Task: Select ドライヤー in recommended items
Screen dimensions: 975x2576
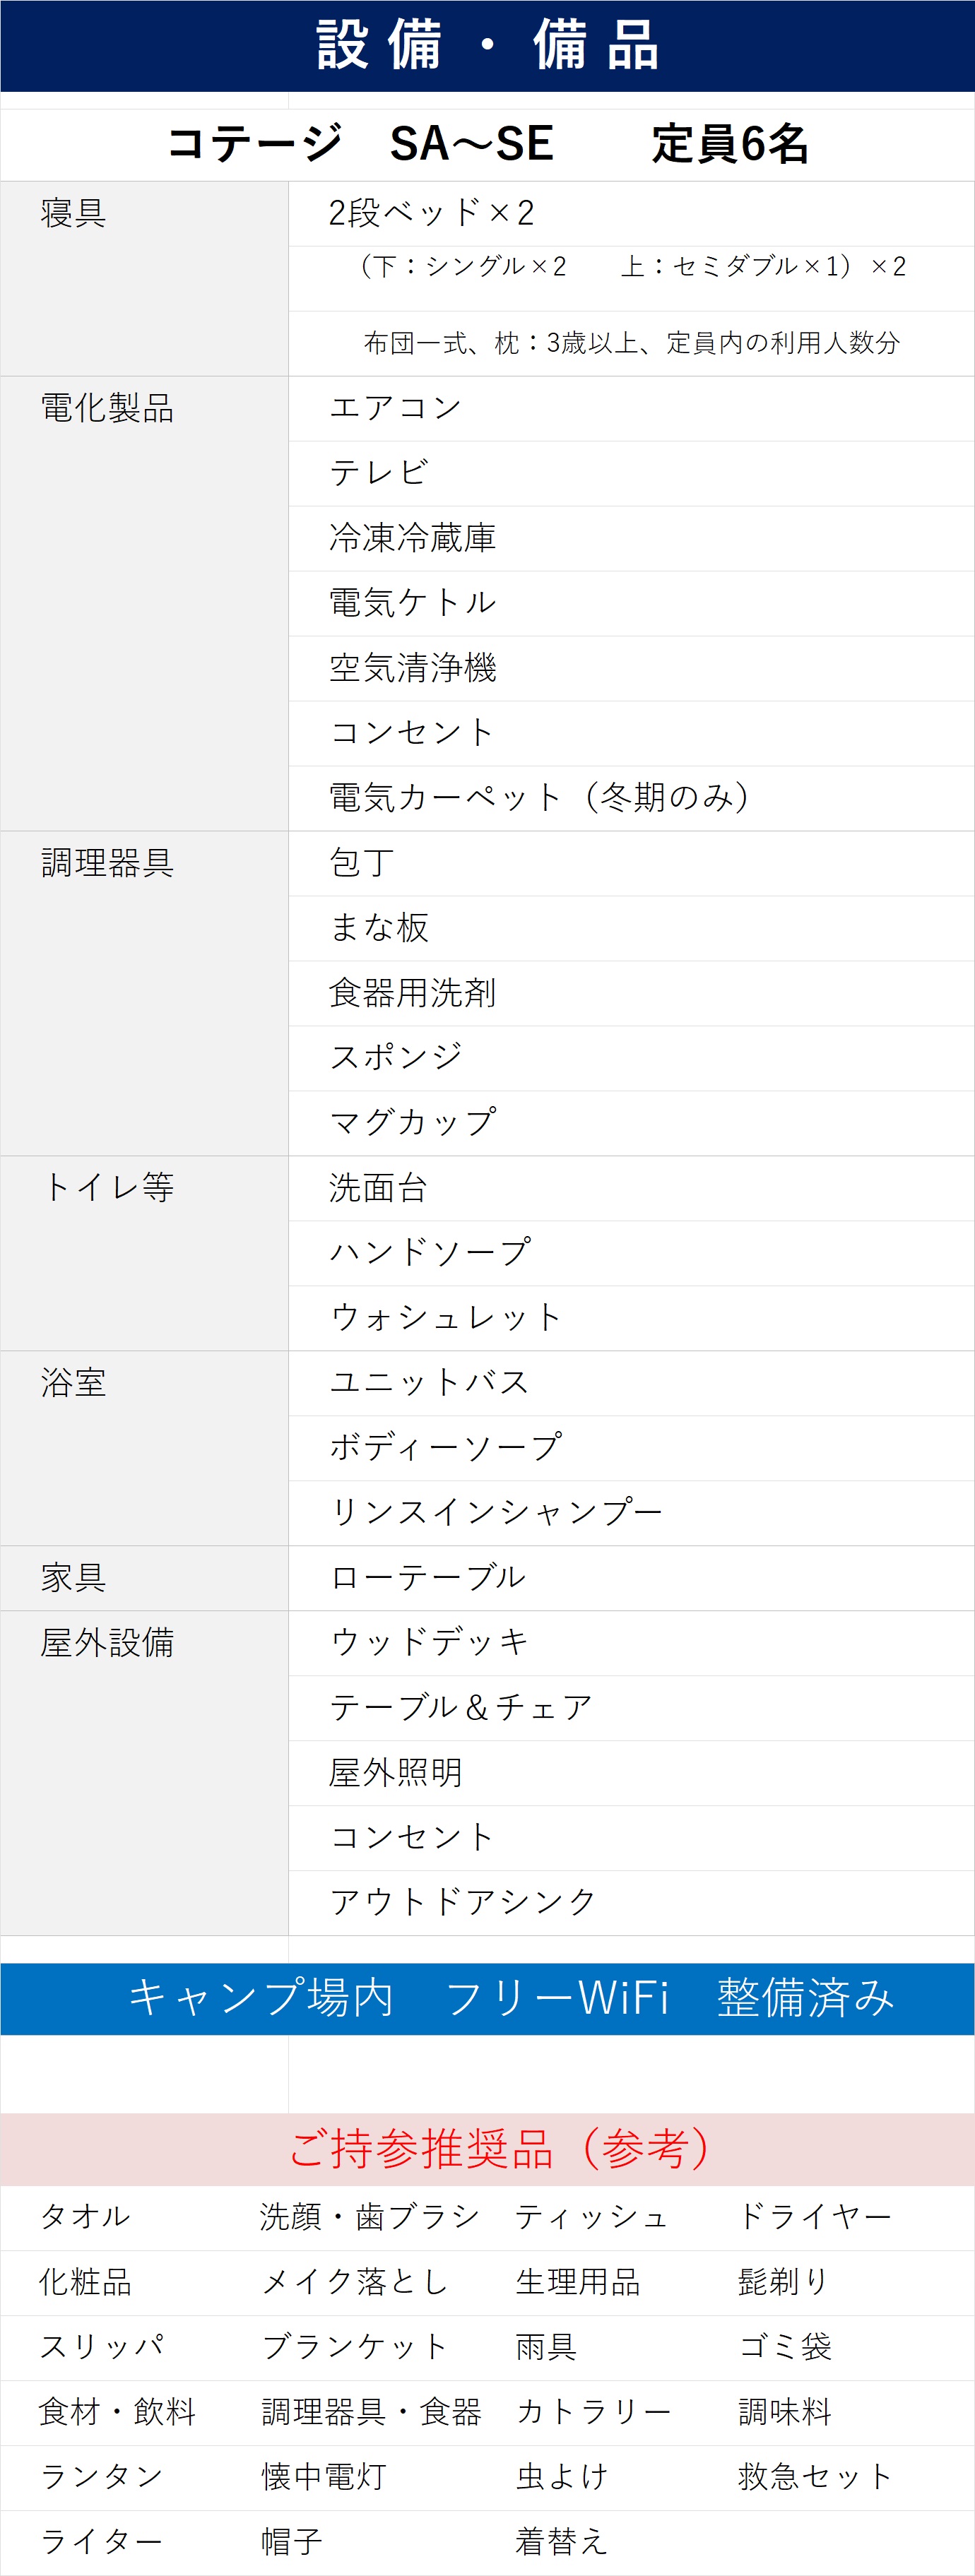Action: 814,2217
